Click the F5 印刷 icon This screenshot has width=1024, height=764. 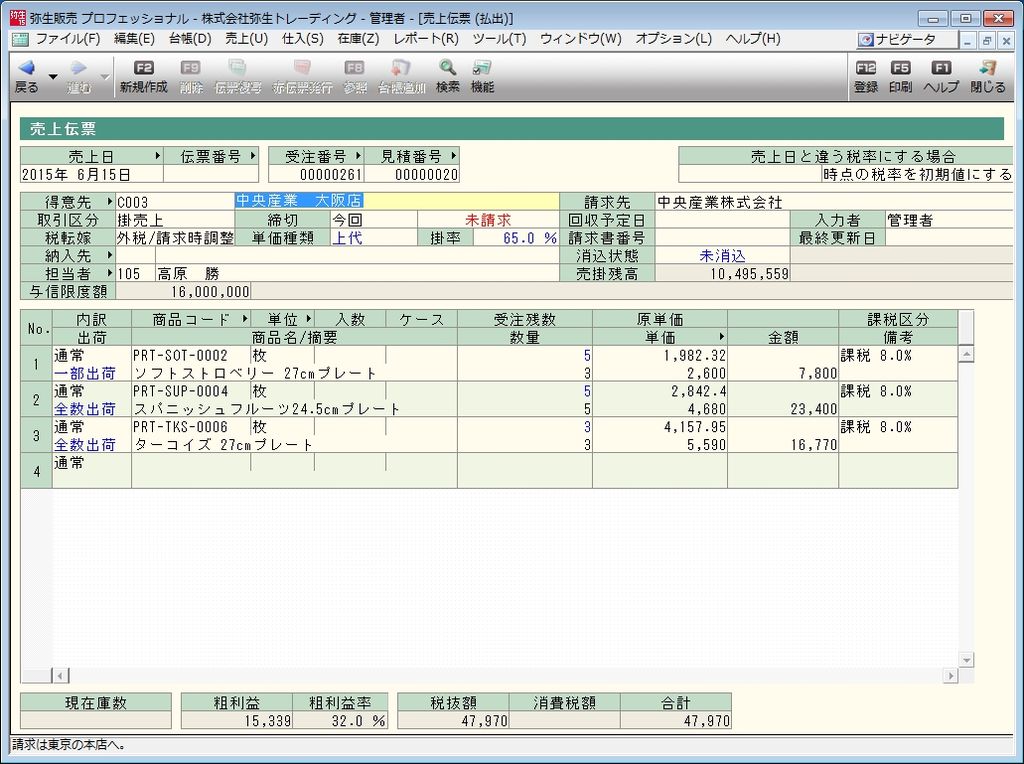(901, 68)
